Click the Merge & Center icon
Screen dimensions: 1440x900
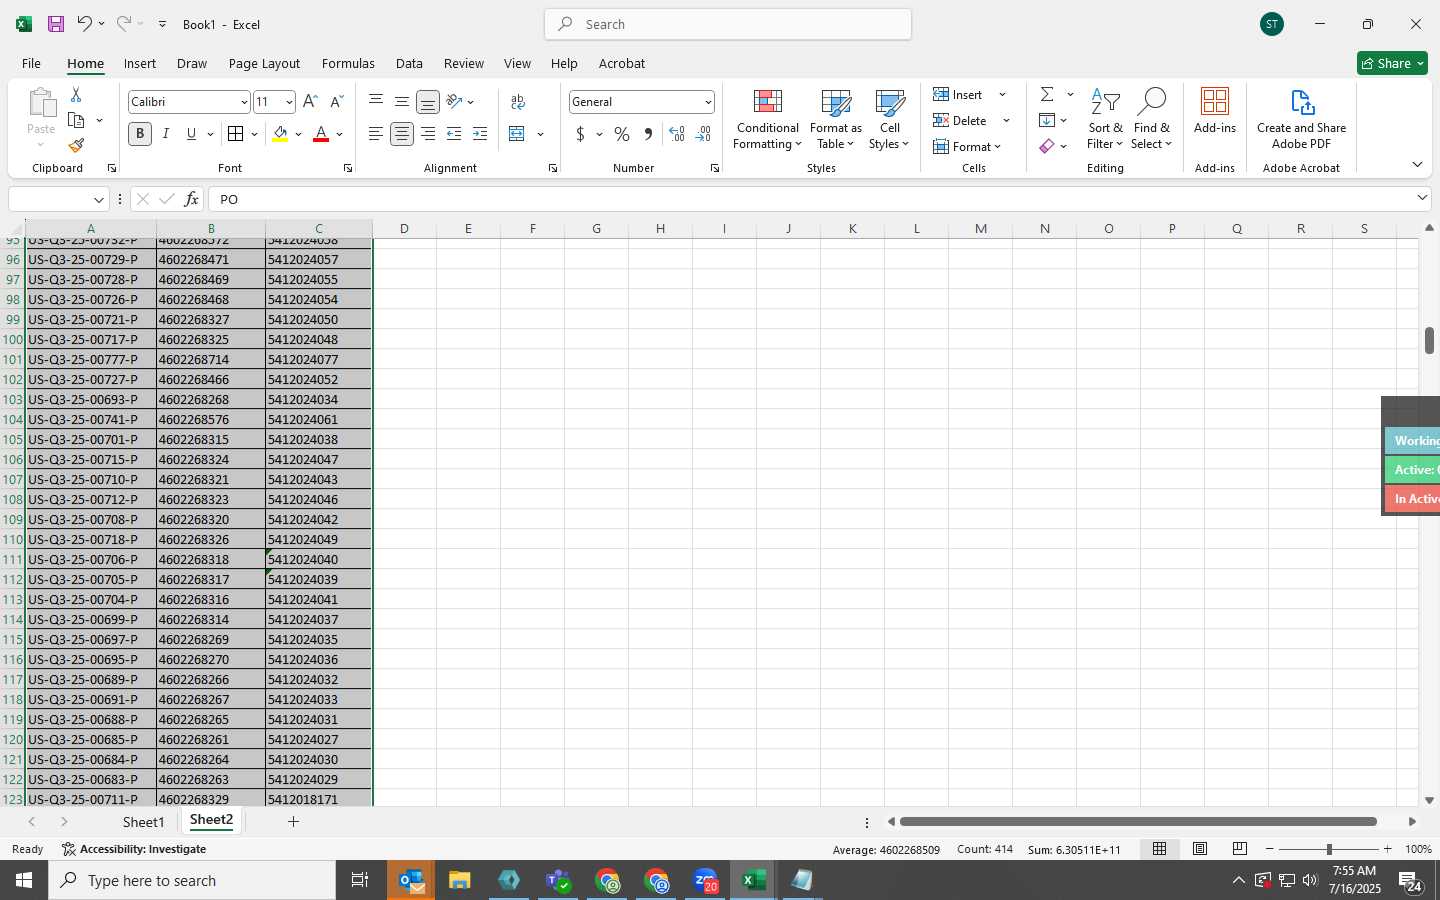tap(517, 134)
